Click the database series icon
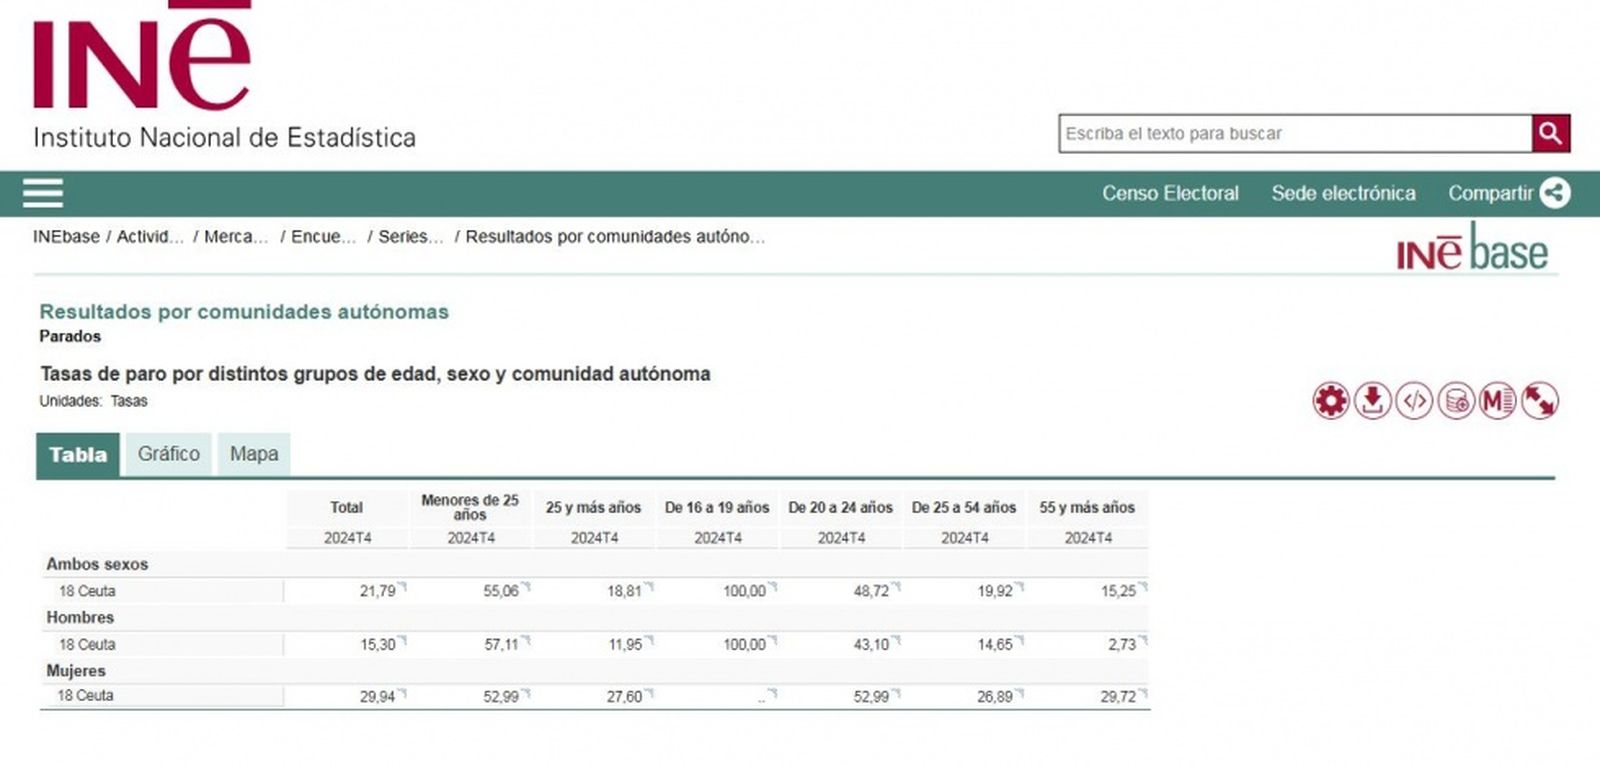The width and height of the screenshot is (1600, 766). pos(1456,401)
